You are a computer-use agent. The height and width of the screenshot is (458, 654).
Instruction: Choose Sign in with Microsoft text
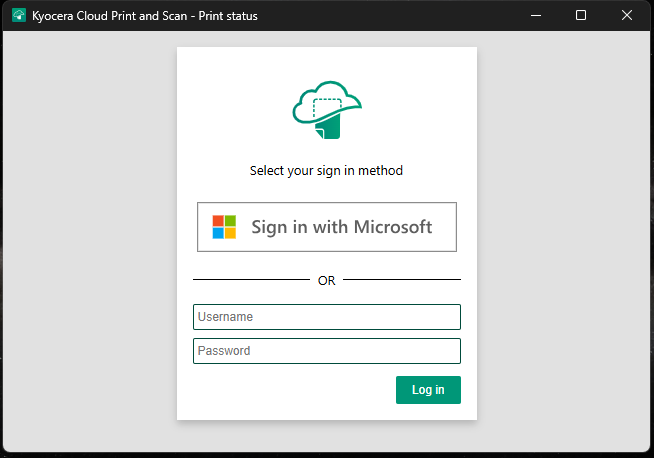pos(341,227)
